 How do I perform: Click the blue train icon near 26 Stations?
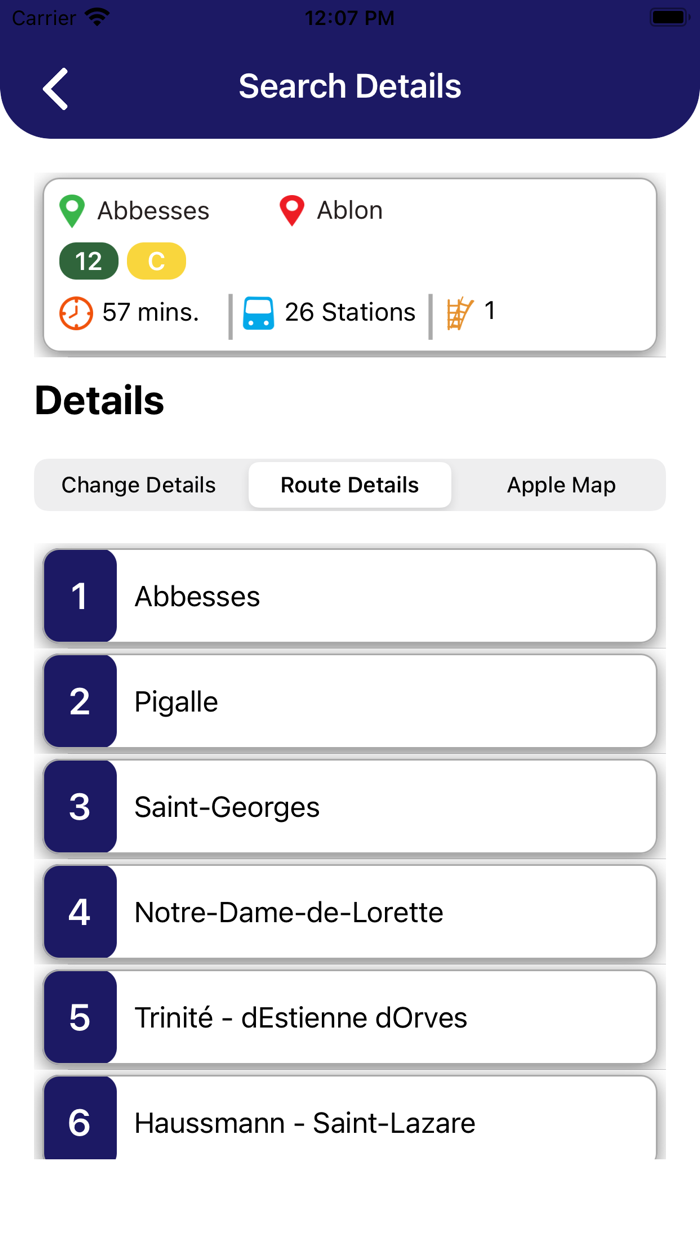tap(260, 312)
